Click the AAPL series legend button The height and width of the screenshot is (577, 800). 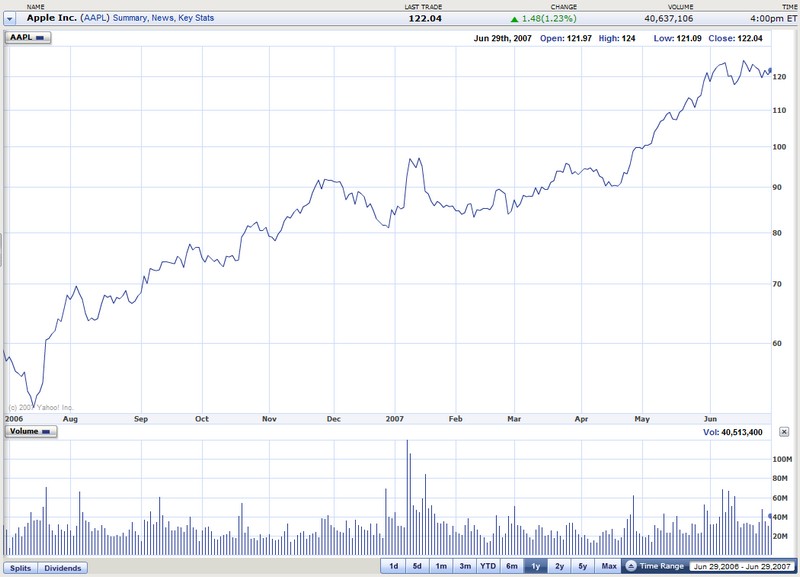click(28, 37)
